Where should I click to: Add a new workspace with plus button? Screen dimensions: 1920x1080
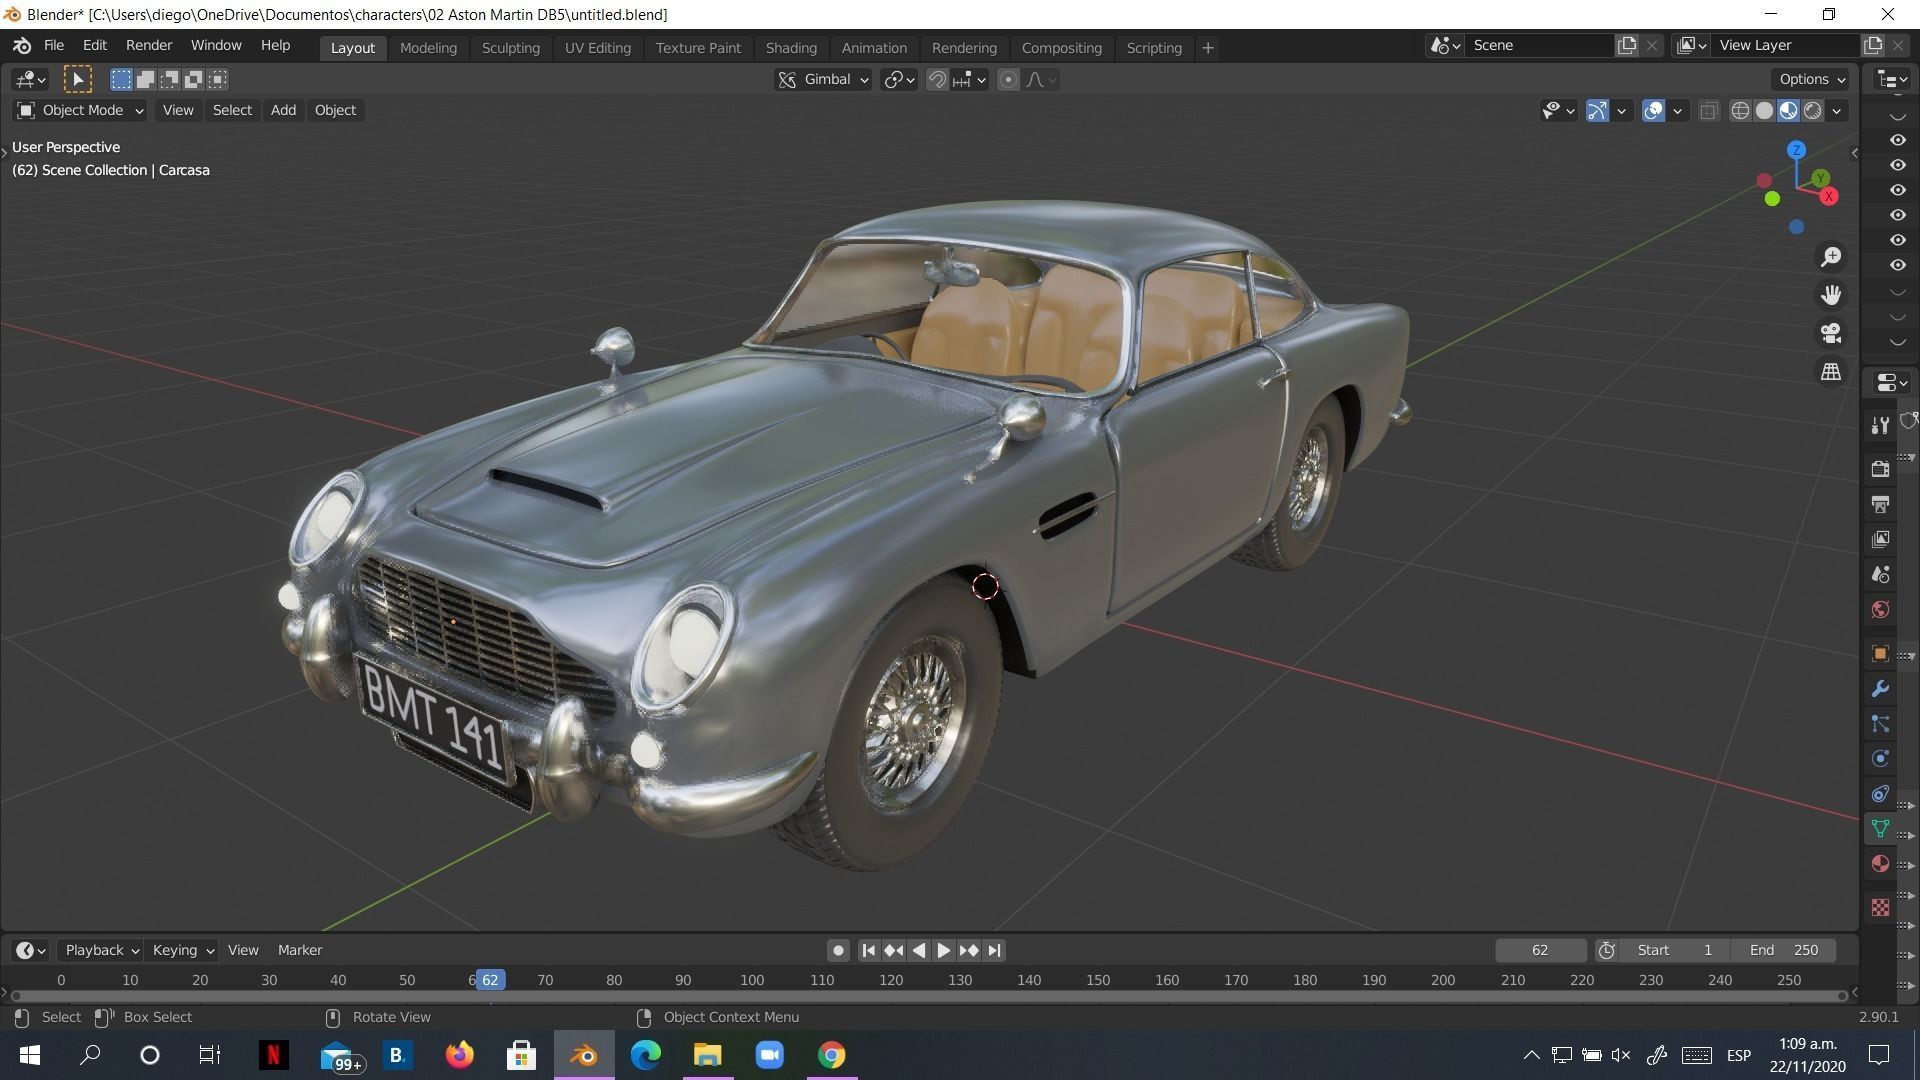pos(1207,48)
